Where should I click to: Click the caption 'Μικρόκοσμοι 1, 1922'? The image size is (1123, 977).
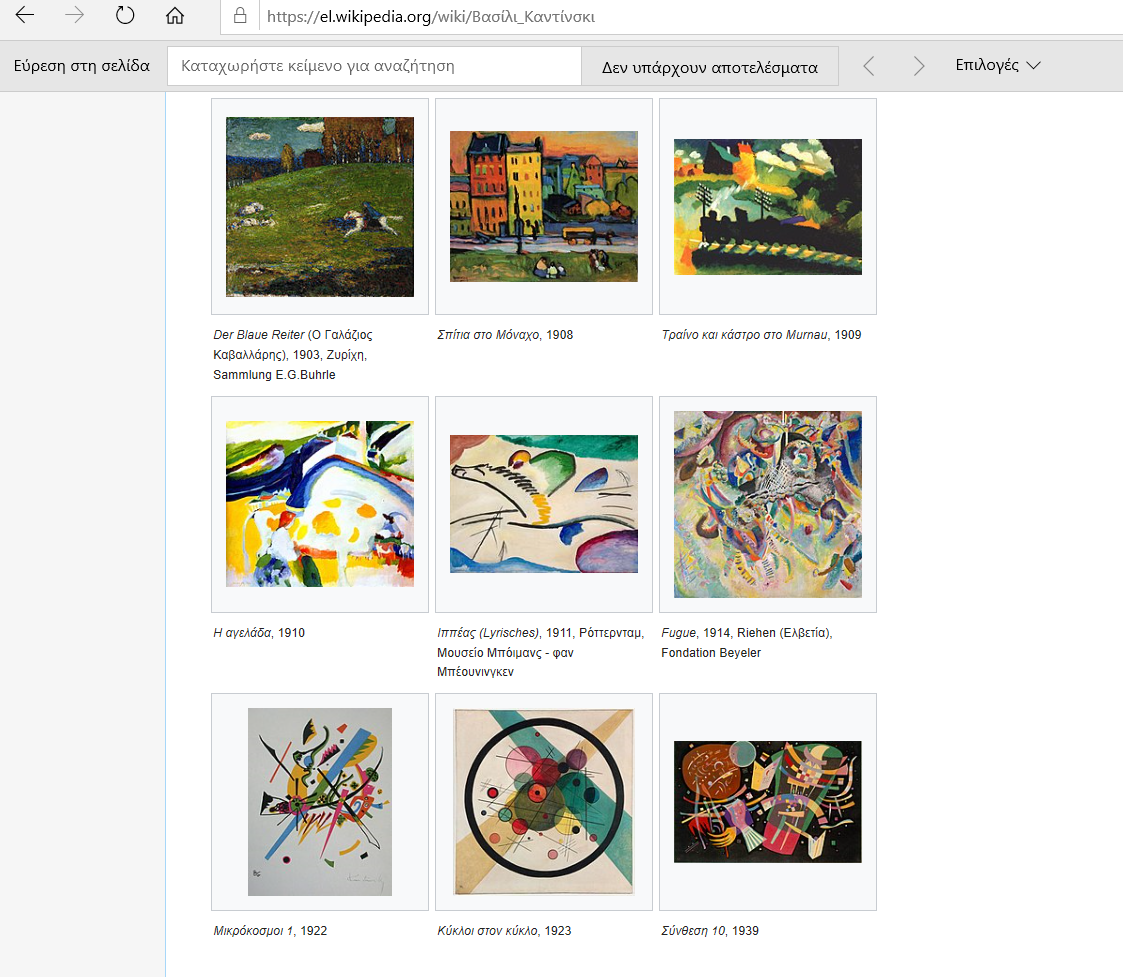[270, 930]
